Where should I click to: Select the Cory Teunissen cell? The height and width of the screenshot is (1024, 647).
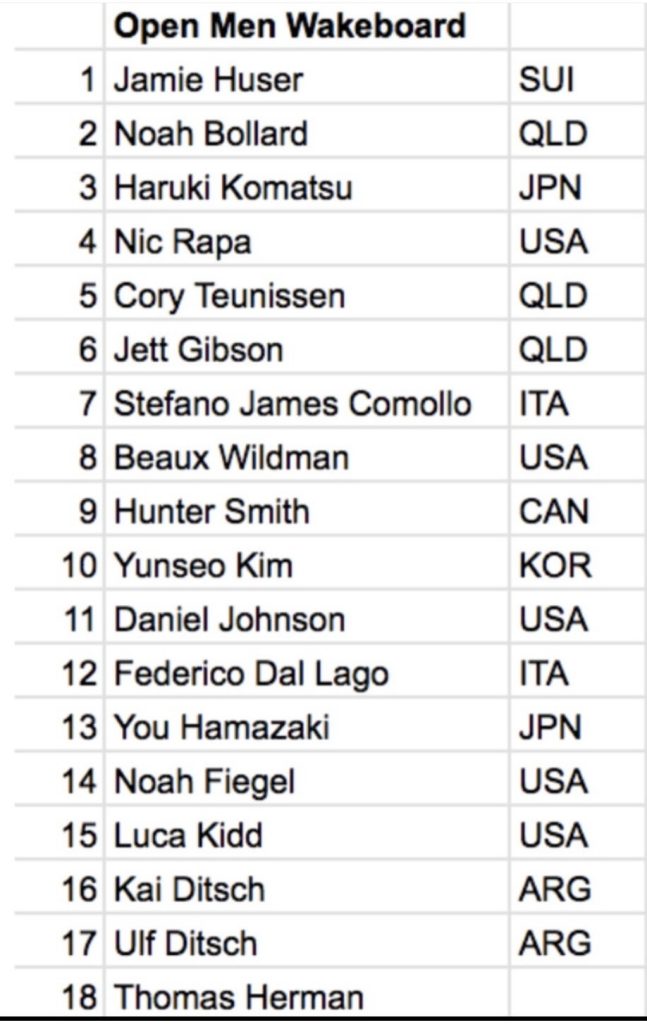point(230,296)
